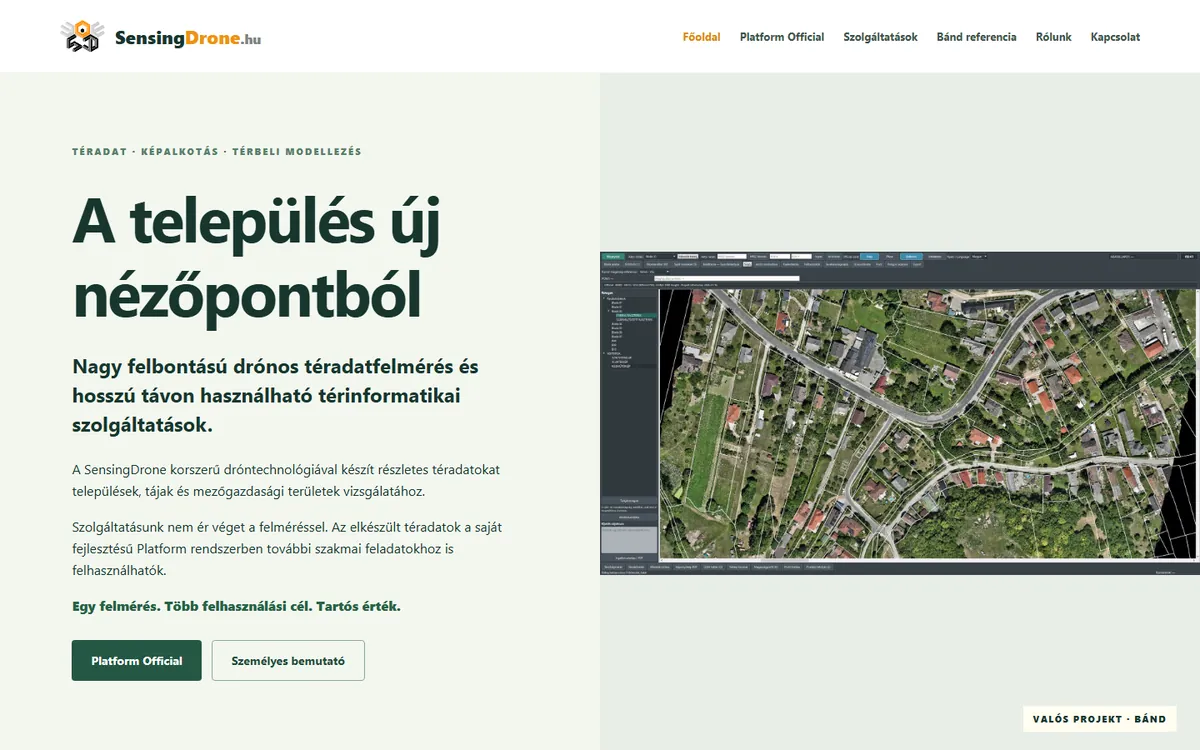Screen dimensions: 1200x750
Task: Open the Főoldal menu item
Action: click(701, 37)
